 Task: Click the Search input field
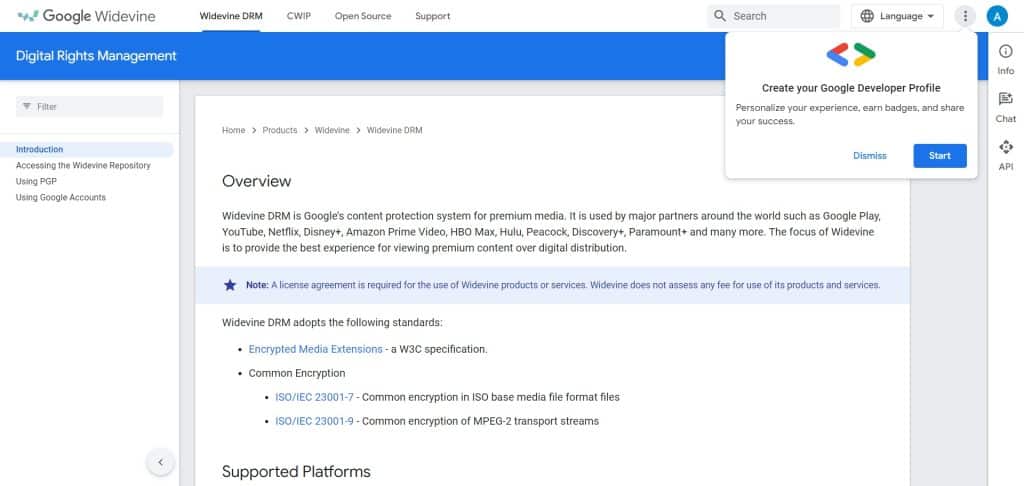(774, 16)
